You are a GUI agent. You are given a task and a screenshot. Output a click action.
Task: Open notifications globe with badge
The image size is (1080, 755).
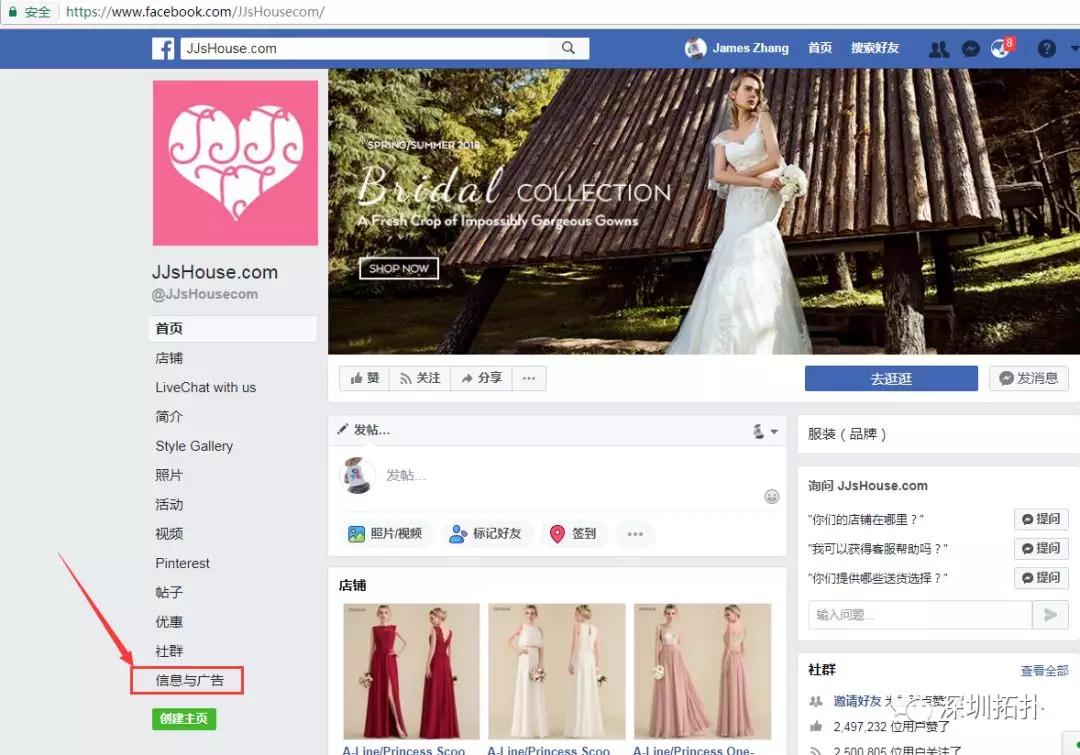coord(1000,48)
